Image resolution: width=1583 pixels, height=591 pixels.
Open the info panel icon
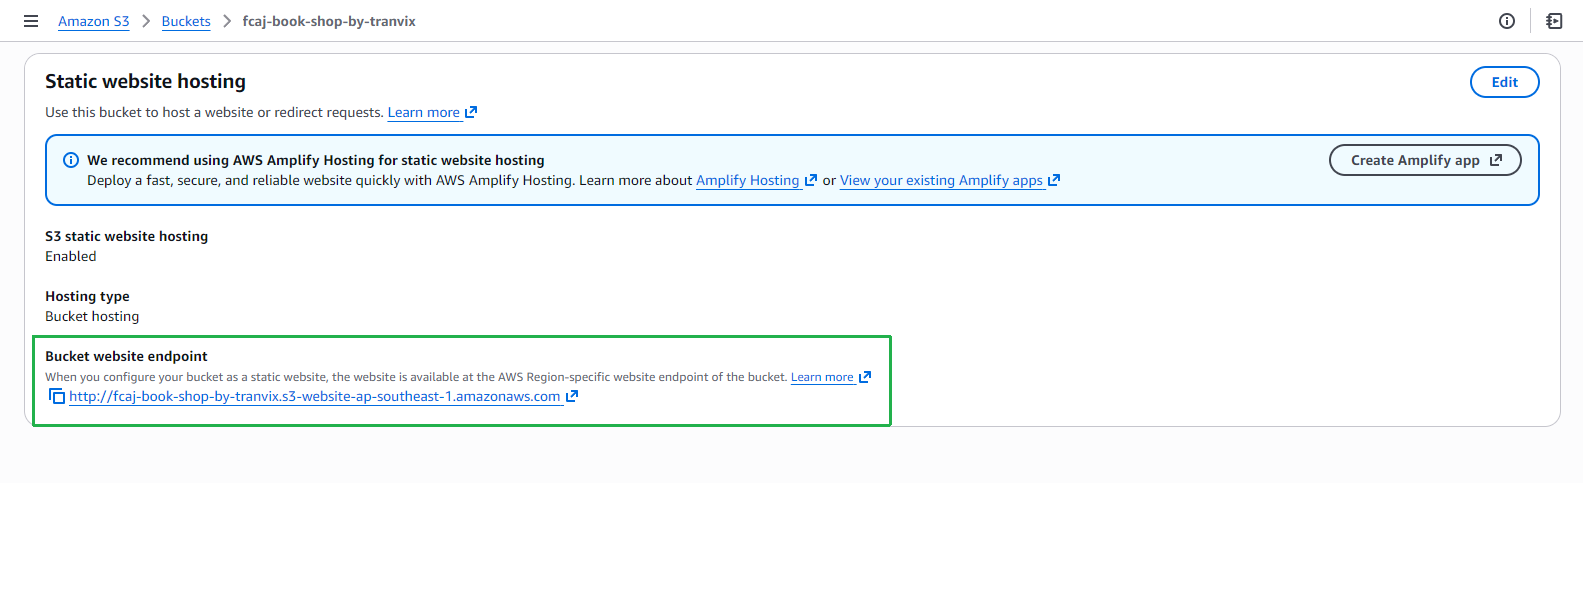(x=1507, y=21)
